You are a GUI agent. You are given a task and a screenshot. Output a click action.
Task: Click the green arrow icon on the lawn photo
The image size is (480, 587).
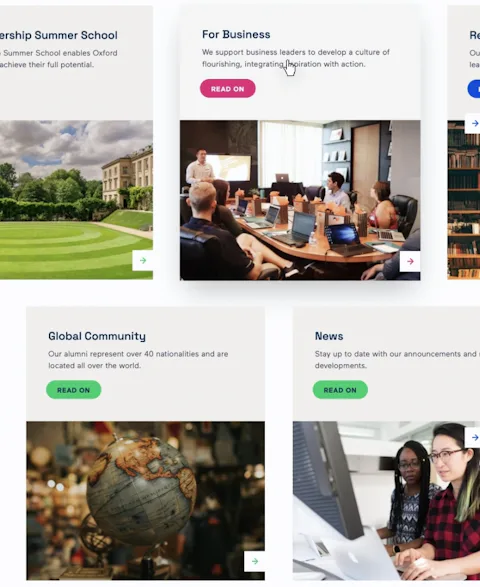143,261
